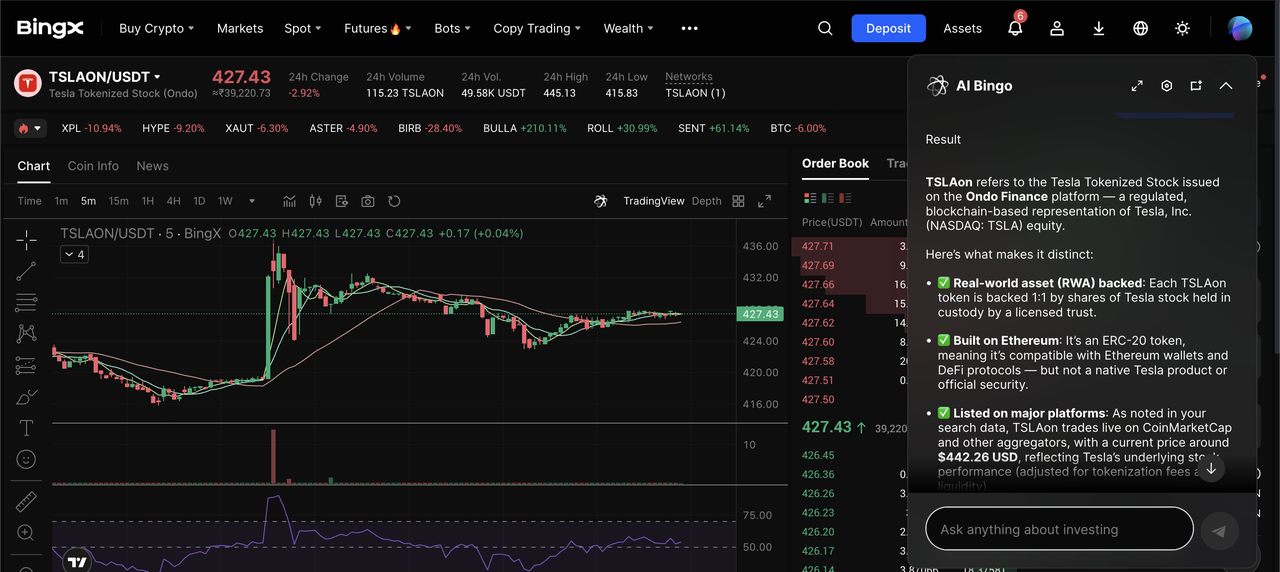Toggle light/dark theme sun icon
1280x572 pixels.
click(x=1182, y=29)
